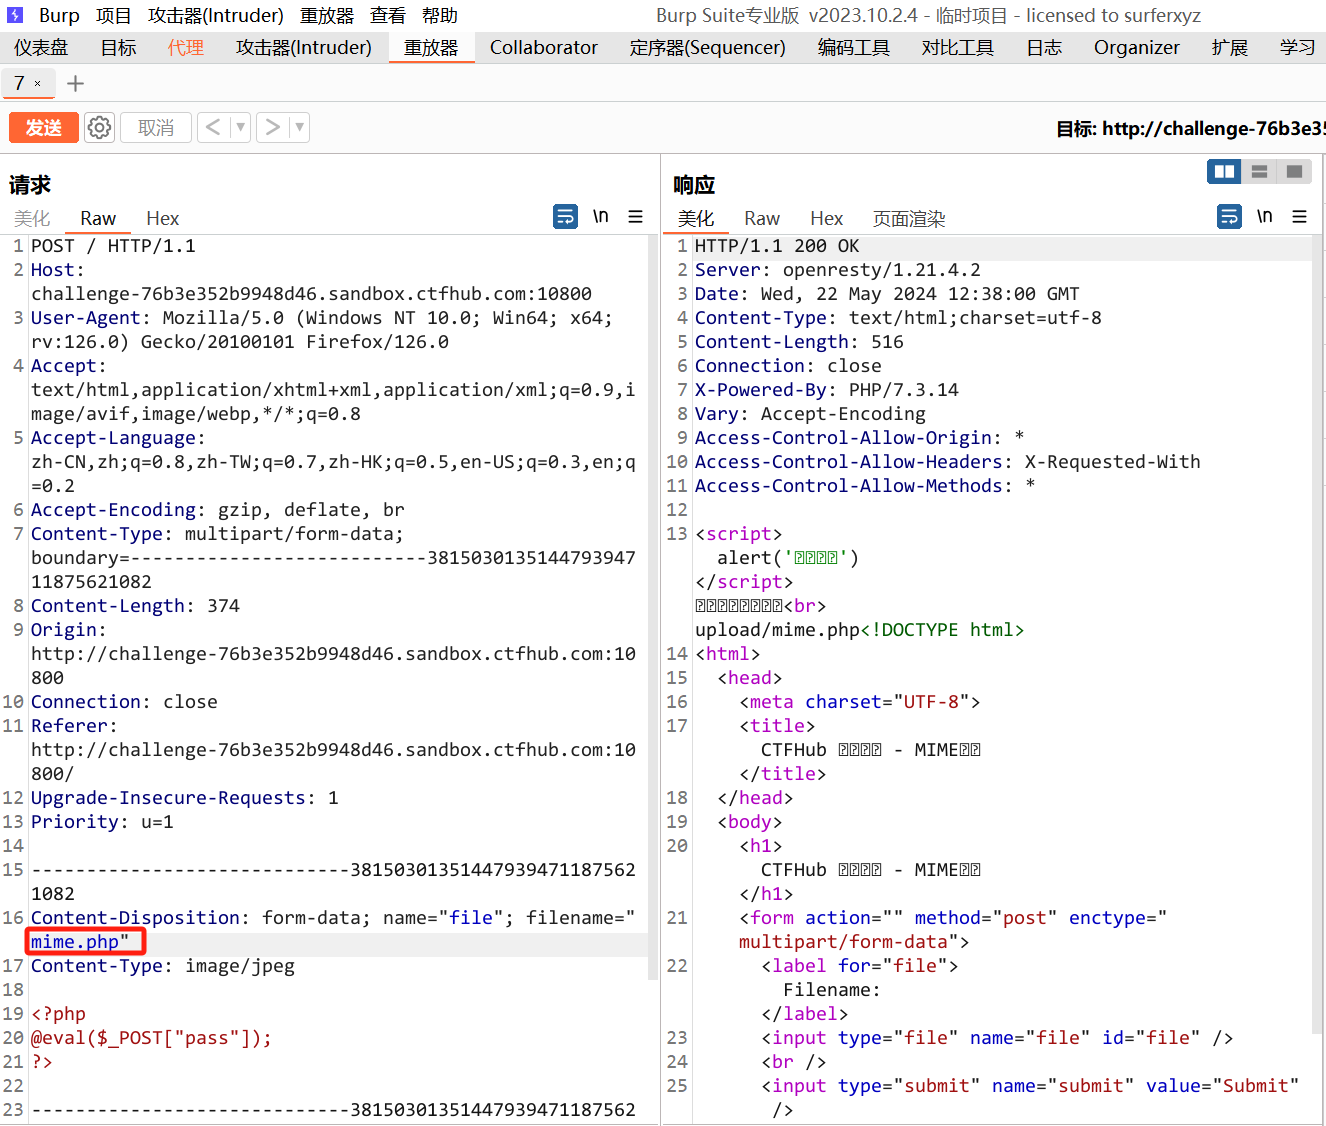Screen dimensions: 1326x1126
Task: Select request Hex view tab
Action: click(x=162, y=218)
